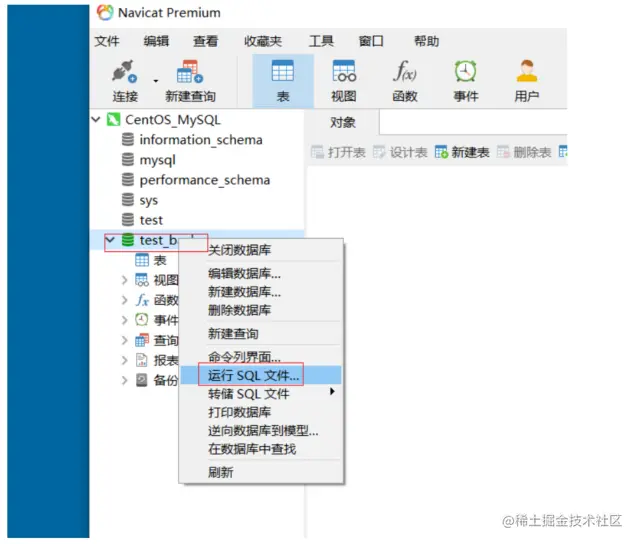Expand the 视图 tree node
Screen dimensions: 638x544
click(125, 280)
